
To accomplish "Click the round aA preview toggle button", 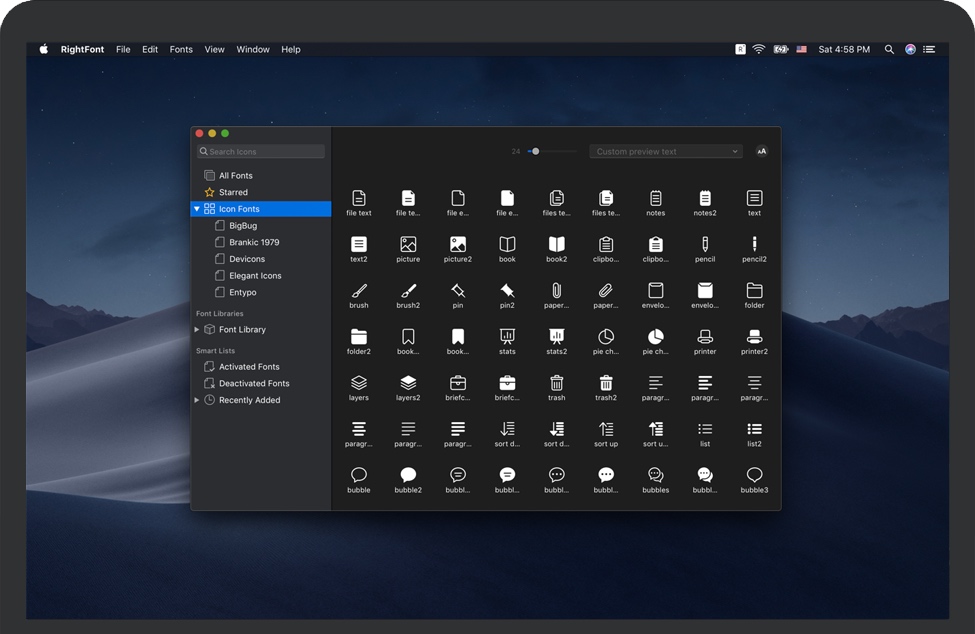I will [762, 151].
